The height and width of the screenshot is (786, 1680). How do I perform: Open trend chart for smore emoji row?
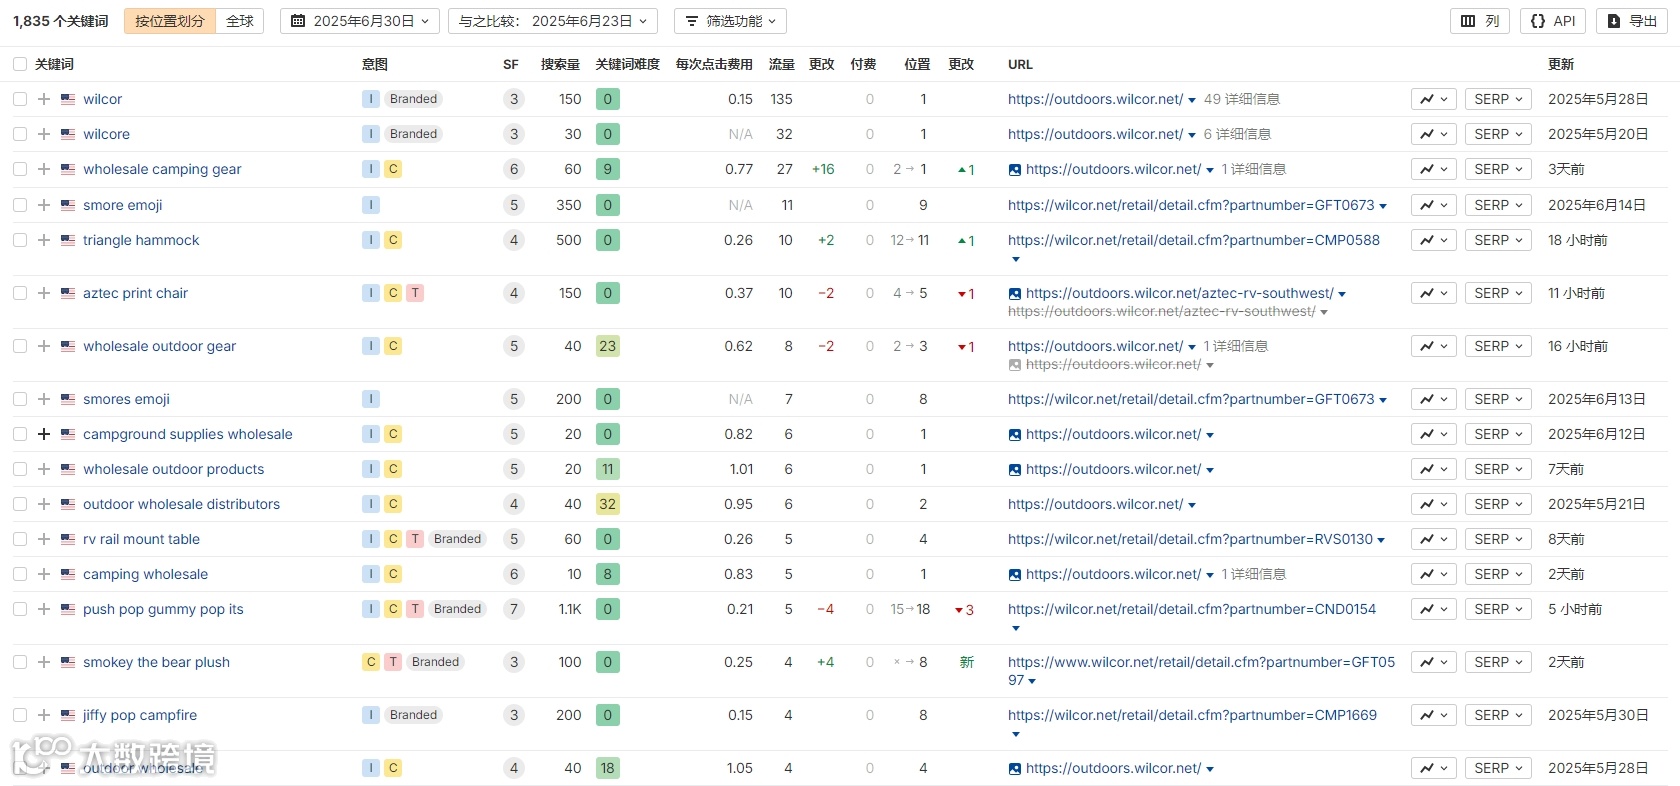(x=1433, y=205)
